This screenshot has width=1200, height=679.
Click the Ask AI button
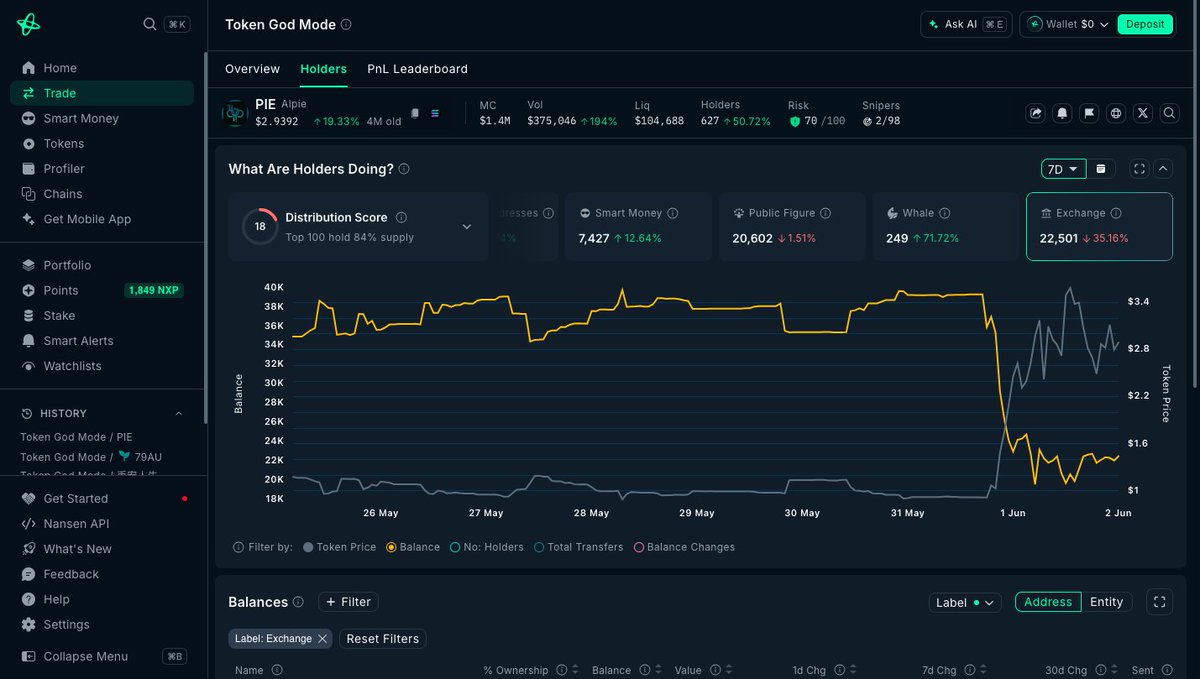point(966,24)
